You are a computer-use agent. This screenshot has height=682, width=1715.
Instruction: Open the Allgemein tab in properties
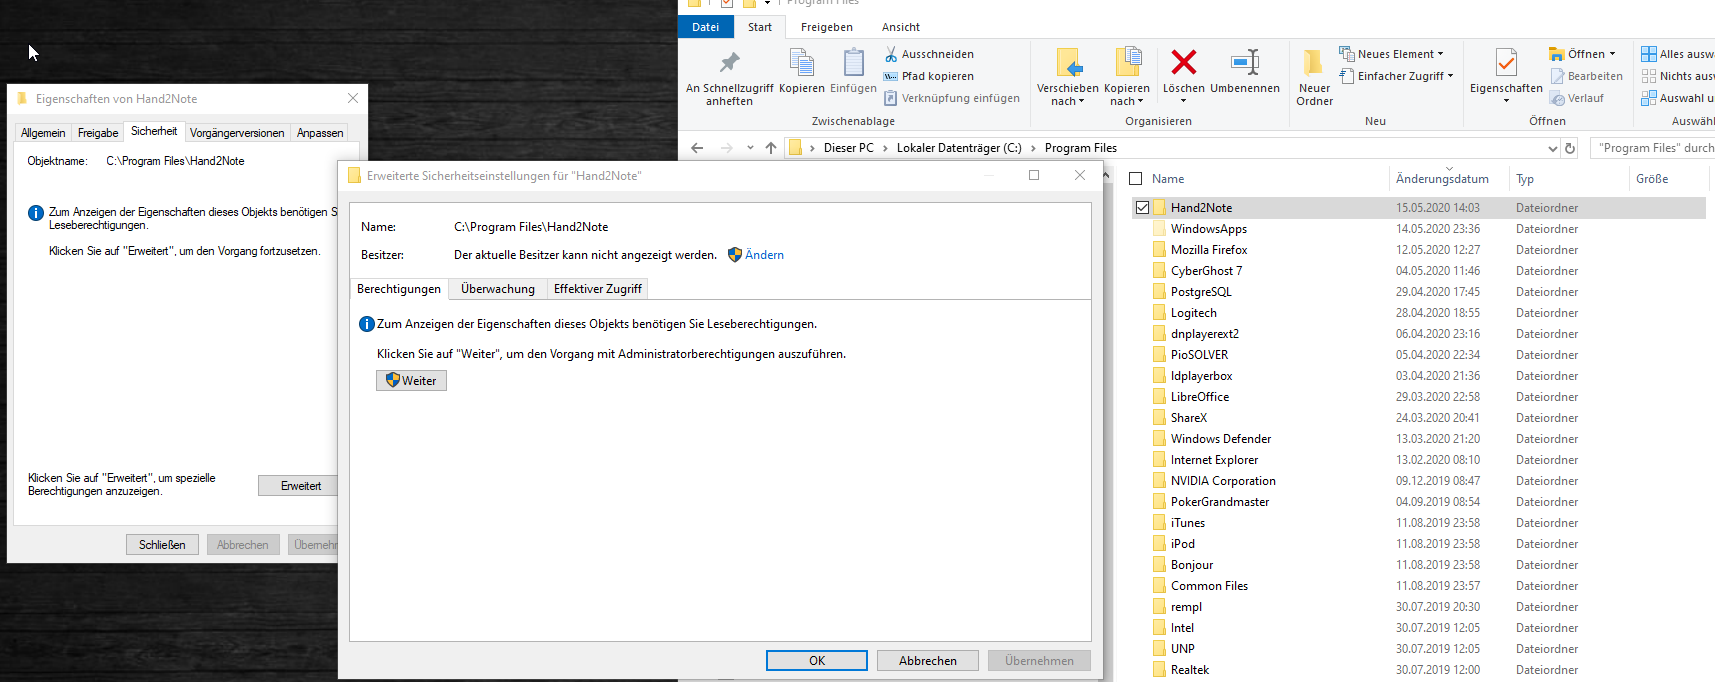[x=43, y=133]
